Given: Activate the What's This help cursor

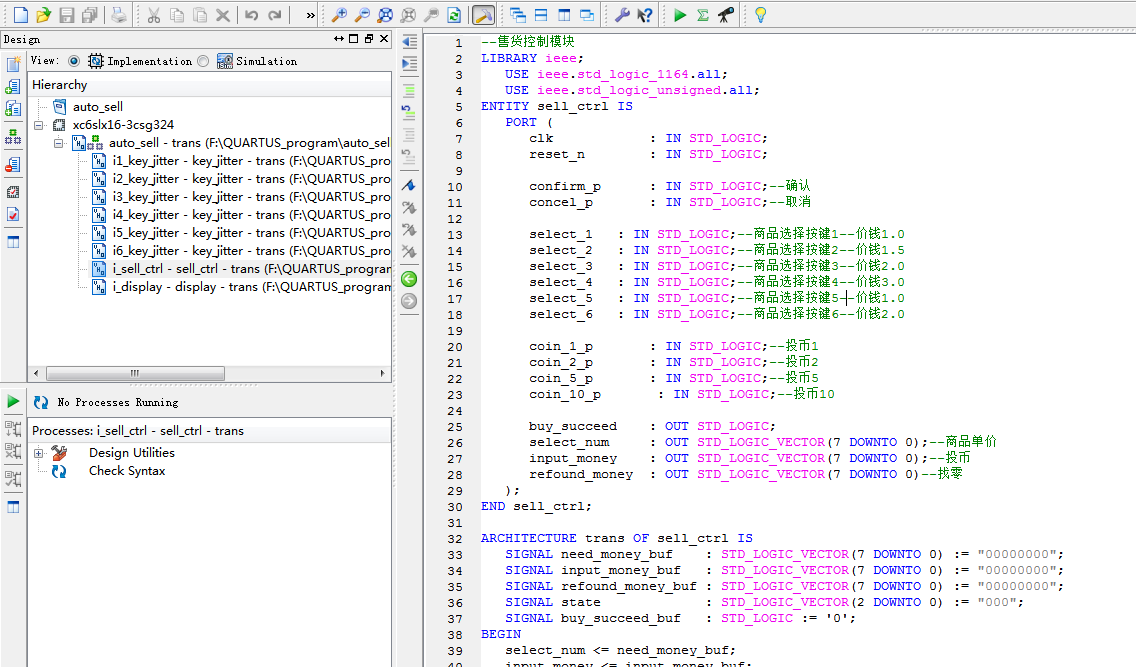Looking at the screenshot, I should [645, 14].
